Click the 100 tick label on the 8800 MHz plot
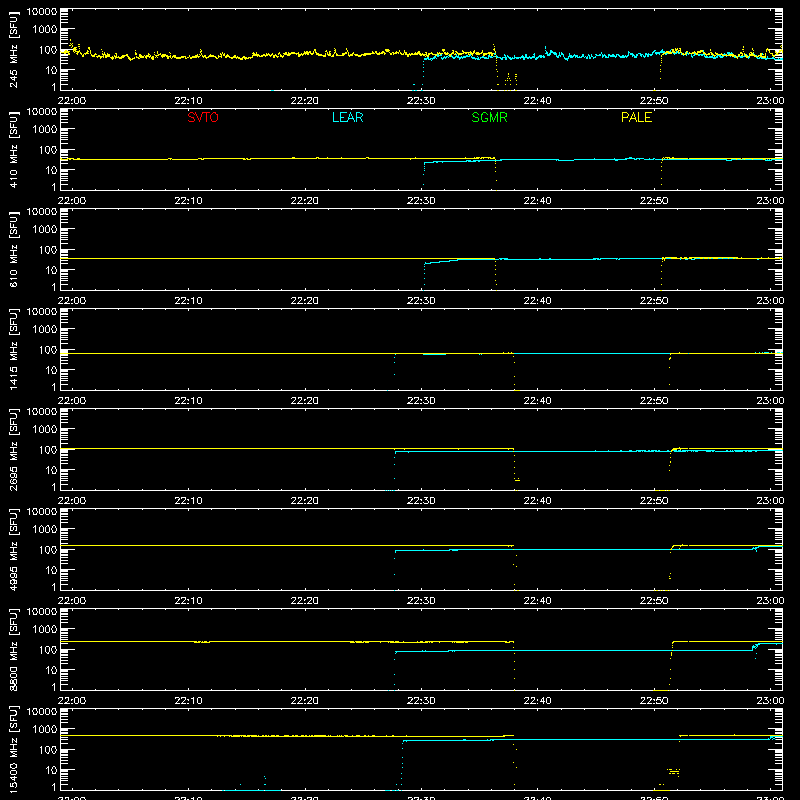 47,650
